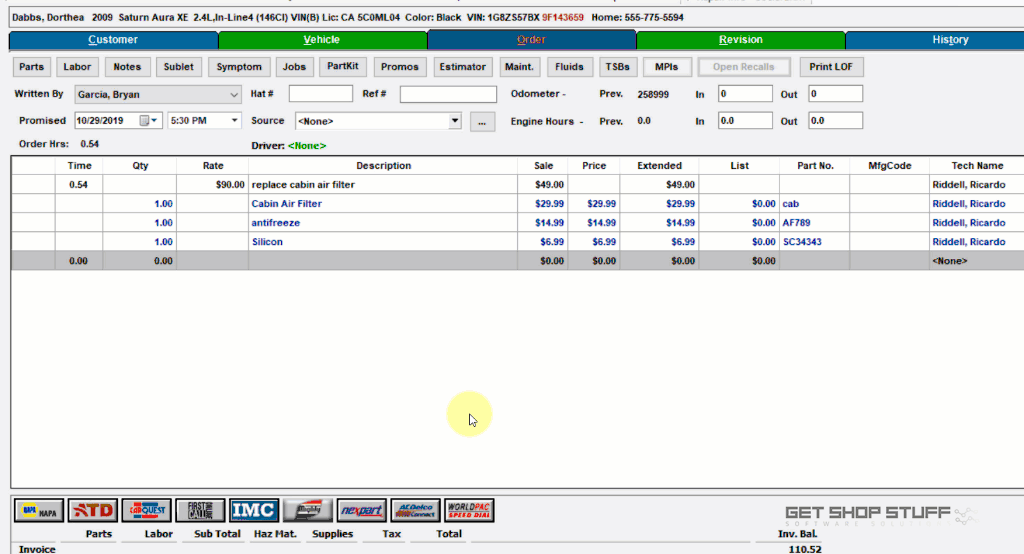Image resolution: width=1024 pixels, height=554 pixels.
Task: Select the Cabin Air Filter part row
Action: click(x=286, y=204)
